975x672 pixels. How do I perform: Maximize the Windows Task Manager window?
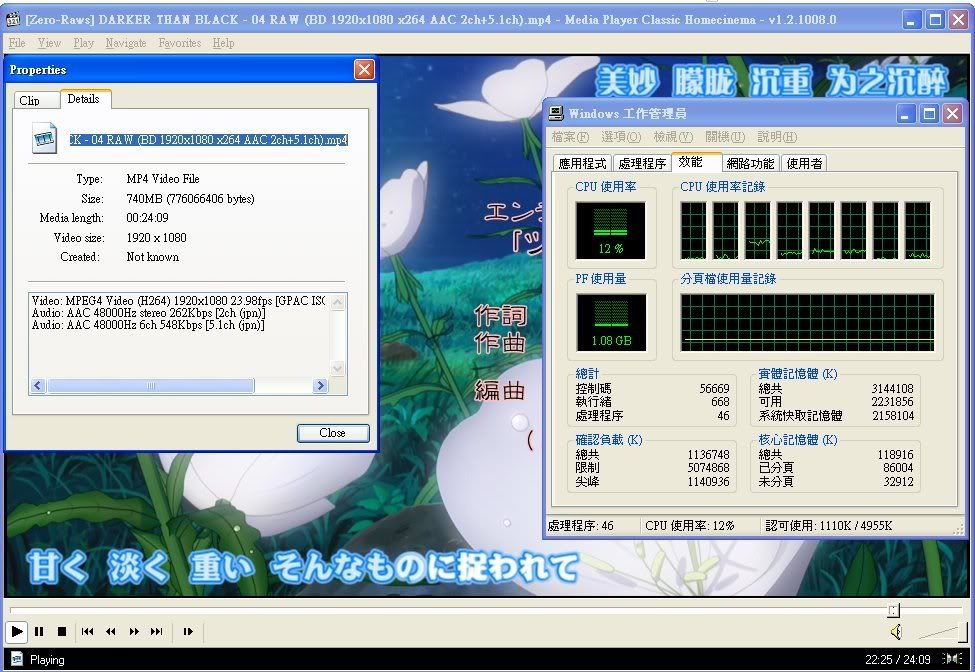pos(929,114)
